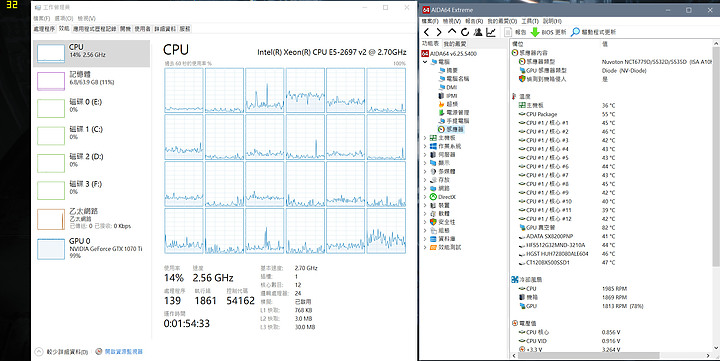Click AIDA64 v6.25.5400 root node
Screen dimensions: 720x361
(449, 53)
